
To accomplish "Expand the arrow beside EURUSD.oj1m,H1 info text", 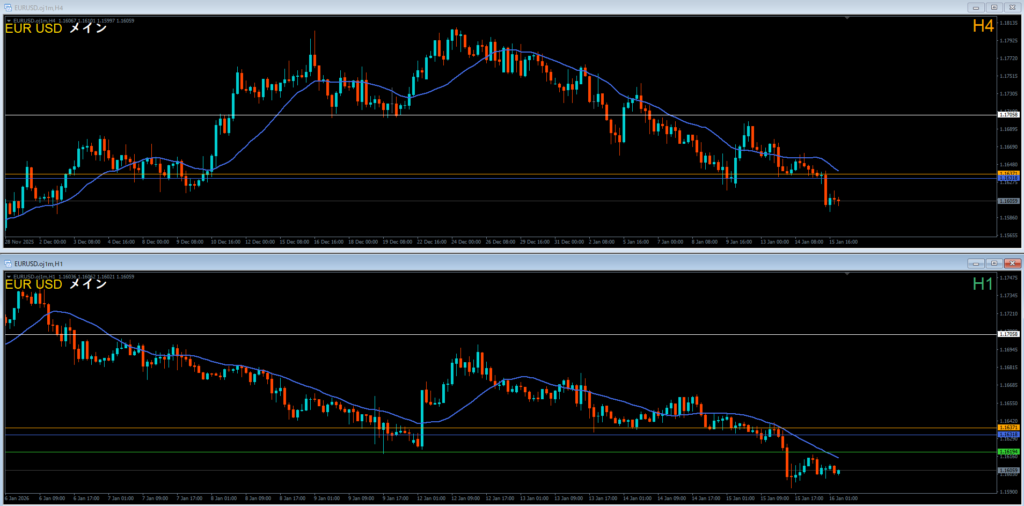I will pos(9,277).
